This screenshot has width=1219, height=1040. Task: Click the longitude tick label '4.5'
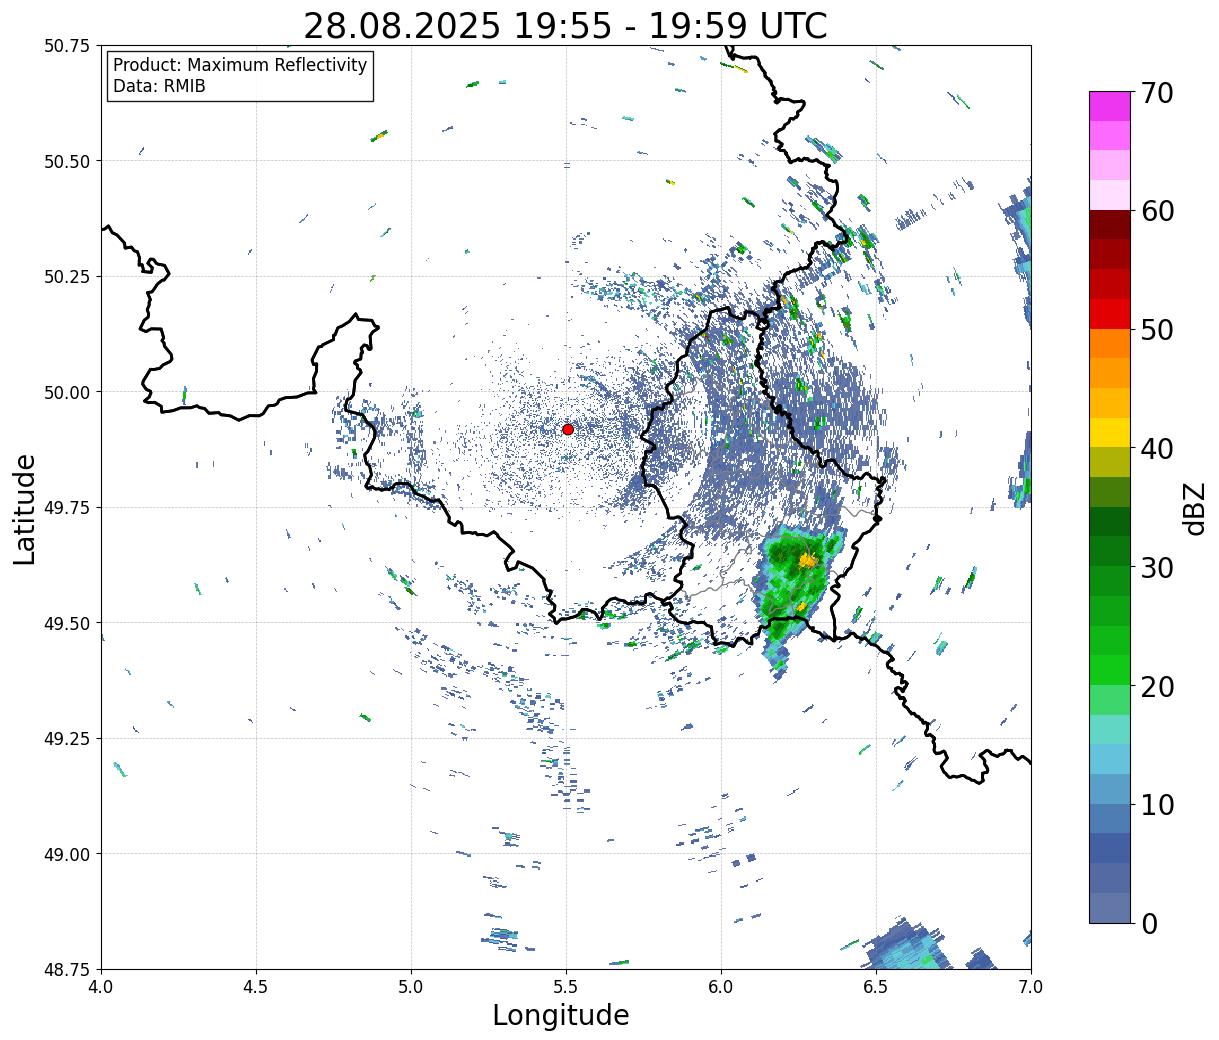256,987
